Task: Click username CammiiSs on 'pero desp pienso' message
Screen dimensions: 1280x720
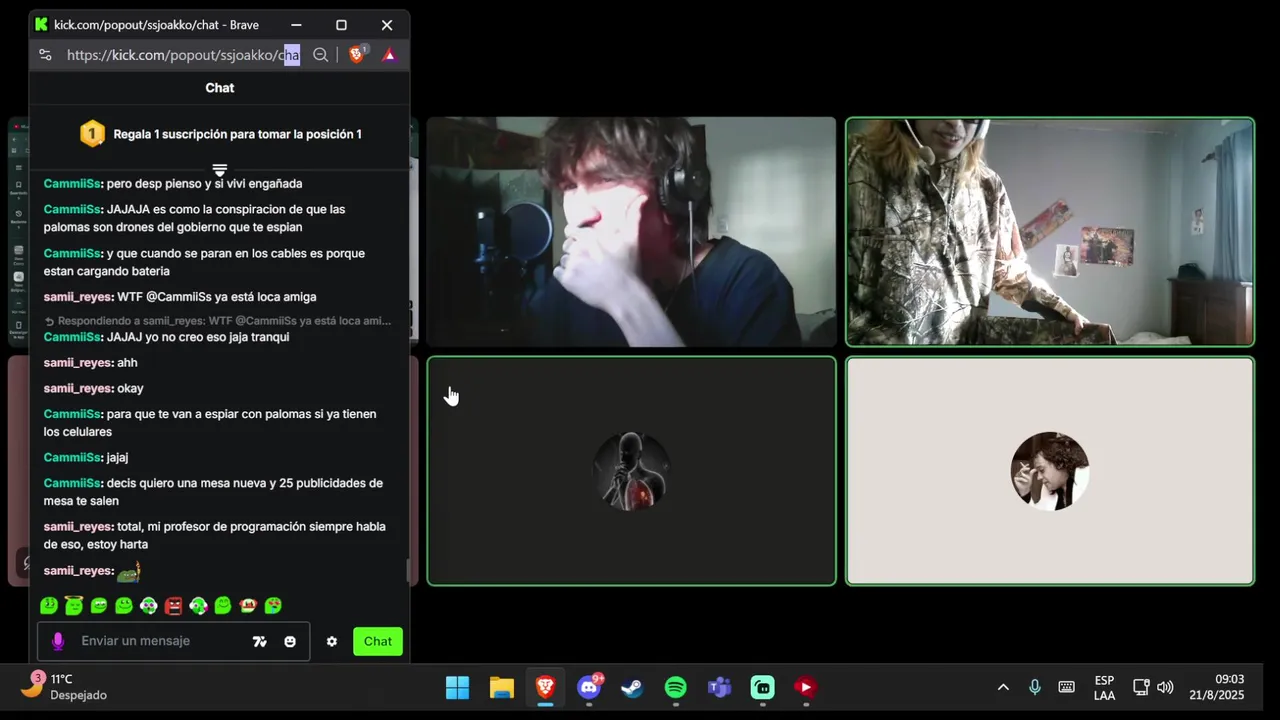Action: (x=72, y=184)
